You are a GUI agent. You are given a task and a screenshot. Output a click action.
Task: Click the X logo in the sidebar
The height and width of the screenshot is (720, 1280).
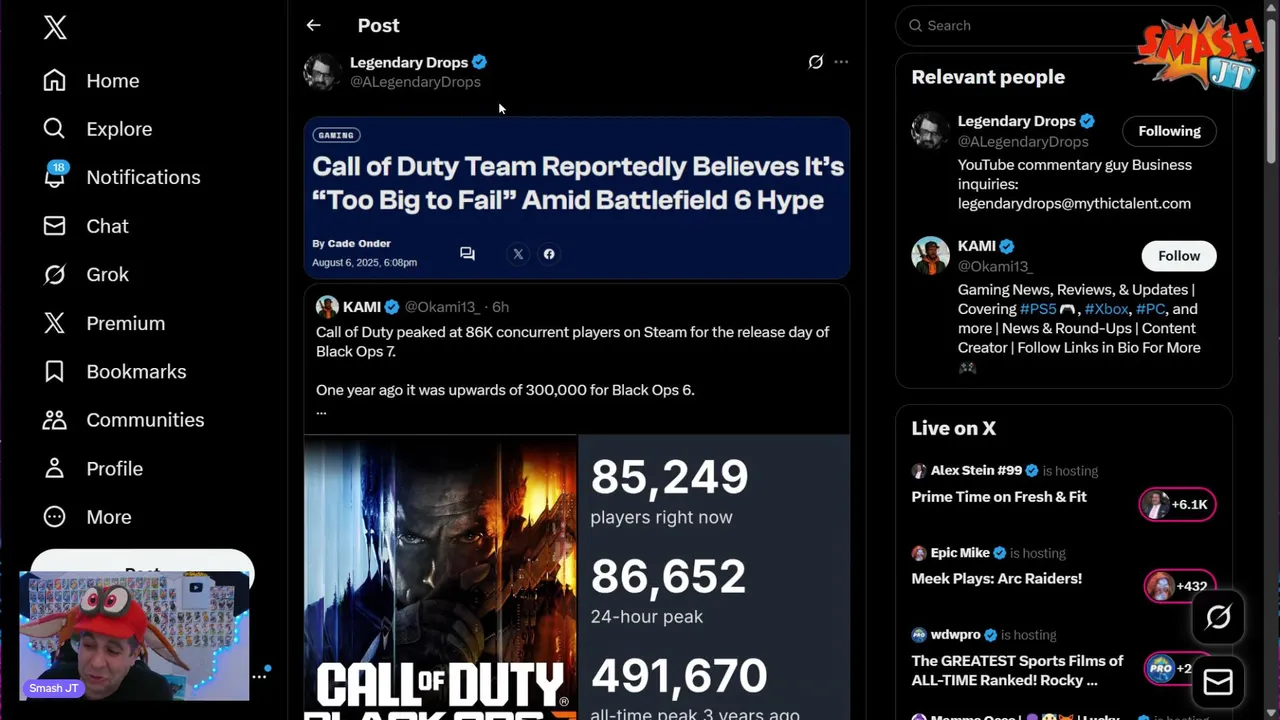55,27
